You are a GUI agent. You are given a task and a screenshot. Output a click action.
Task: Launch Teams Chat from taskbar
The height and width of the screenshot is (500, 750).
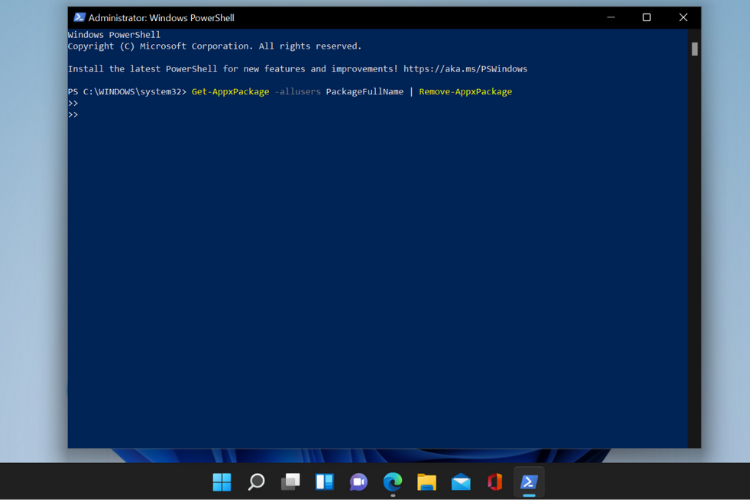click(x=358, y=482)
